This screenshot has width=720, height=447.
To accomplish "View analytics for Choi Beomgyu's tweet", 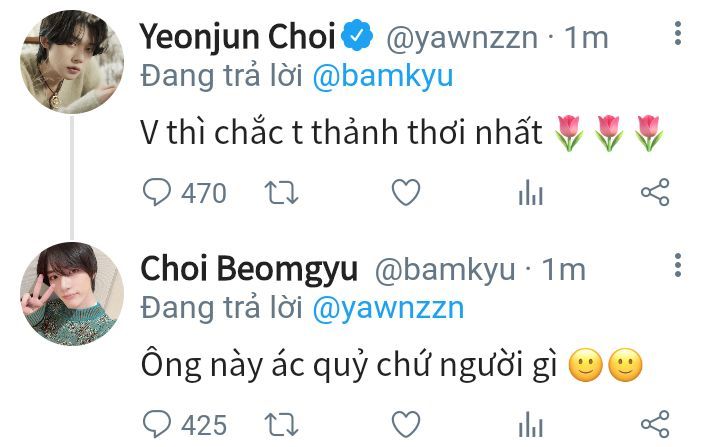I will 531,424.
